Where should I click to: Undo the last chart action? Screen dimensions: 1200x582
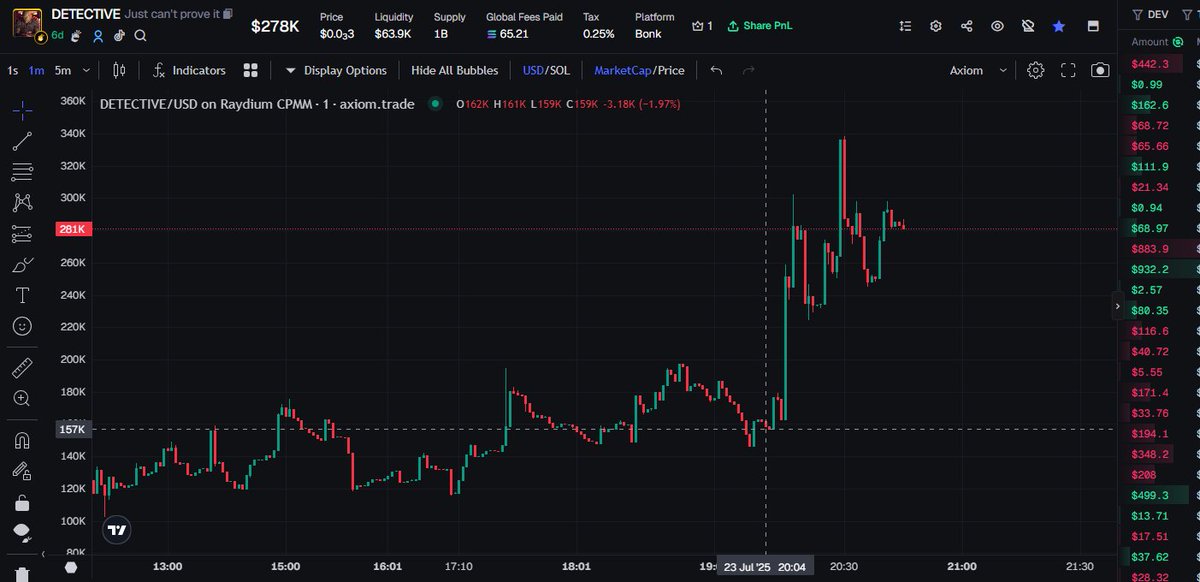point(716,70)
